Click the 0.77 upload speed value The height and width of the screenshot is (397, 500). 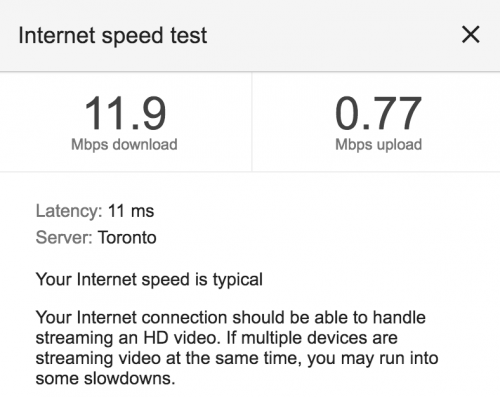pyautogui.click(x=378, y=113)
